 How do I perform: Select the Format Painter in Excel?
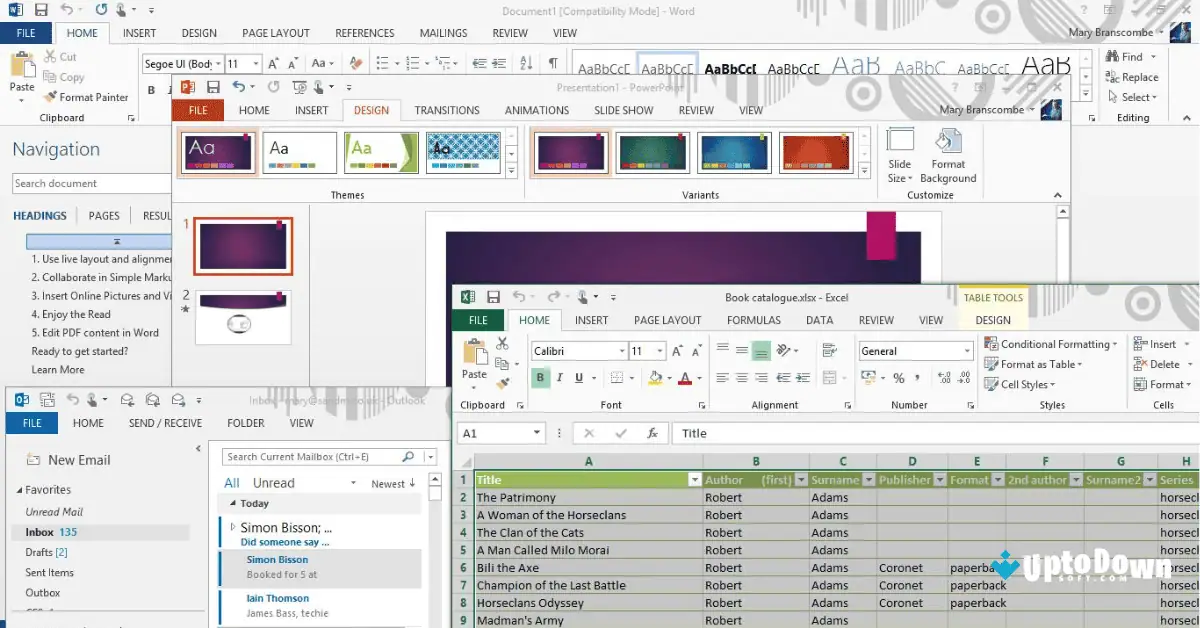pos(504,385)
